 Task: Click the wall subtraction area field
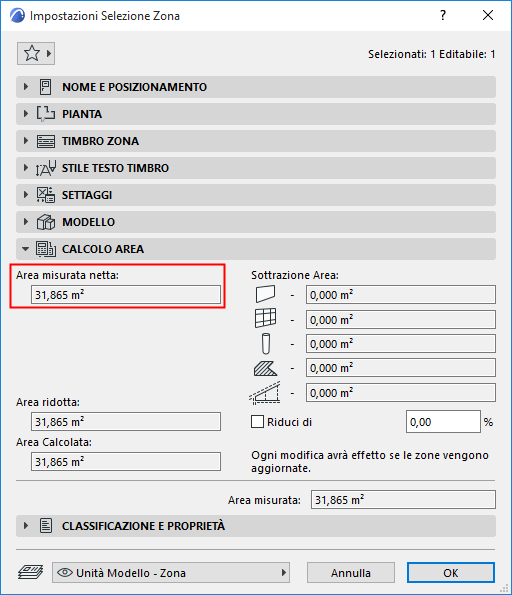click(x=401, y=295)
